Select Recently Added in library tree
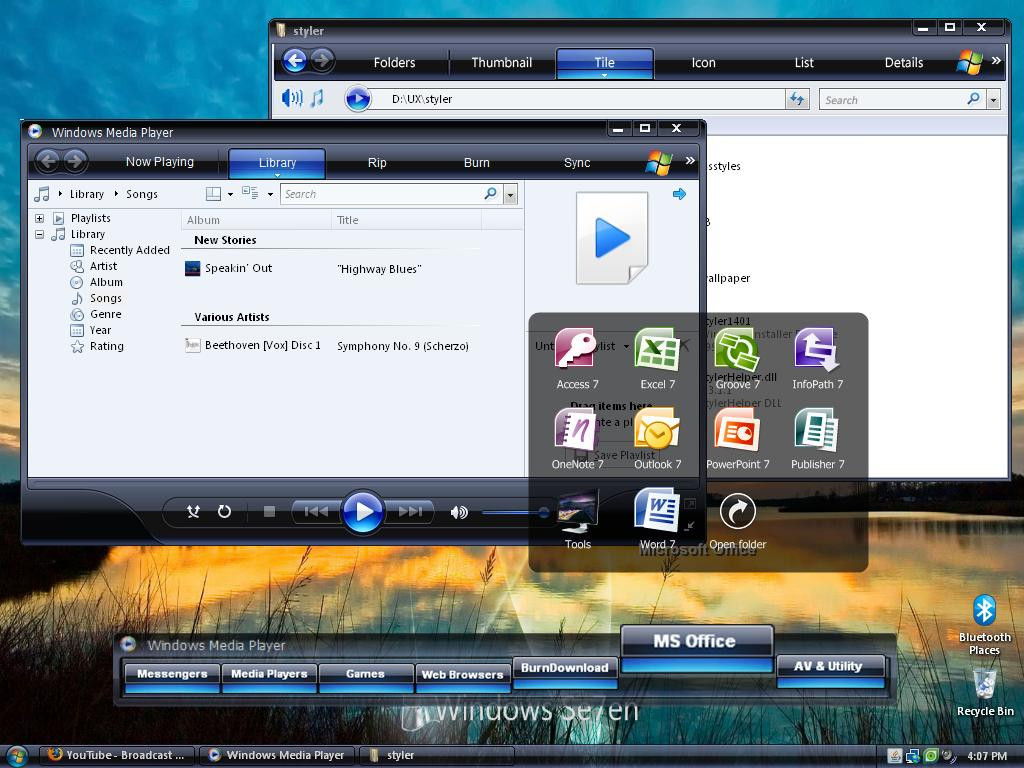 (129, 250)
